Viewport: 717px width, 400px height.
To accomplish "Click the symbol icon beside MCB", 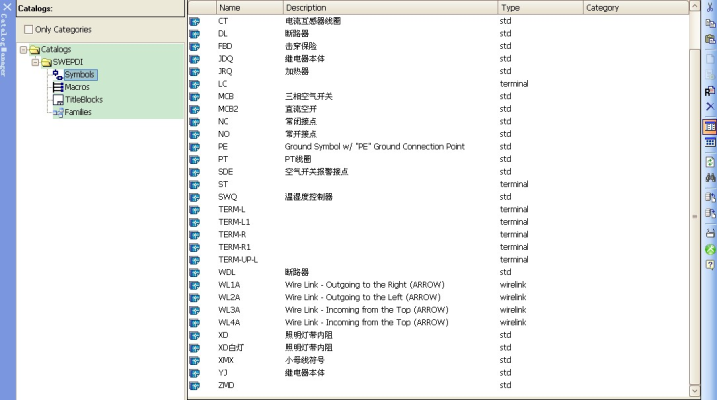I will click(195, 96).
